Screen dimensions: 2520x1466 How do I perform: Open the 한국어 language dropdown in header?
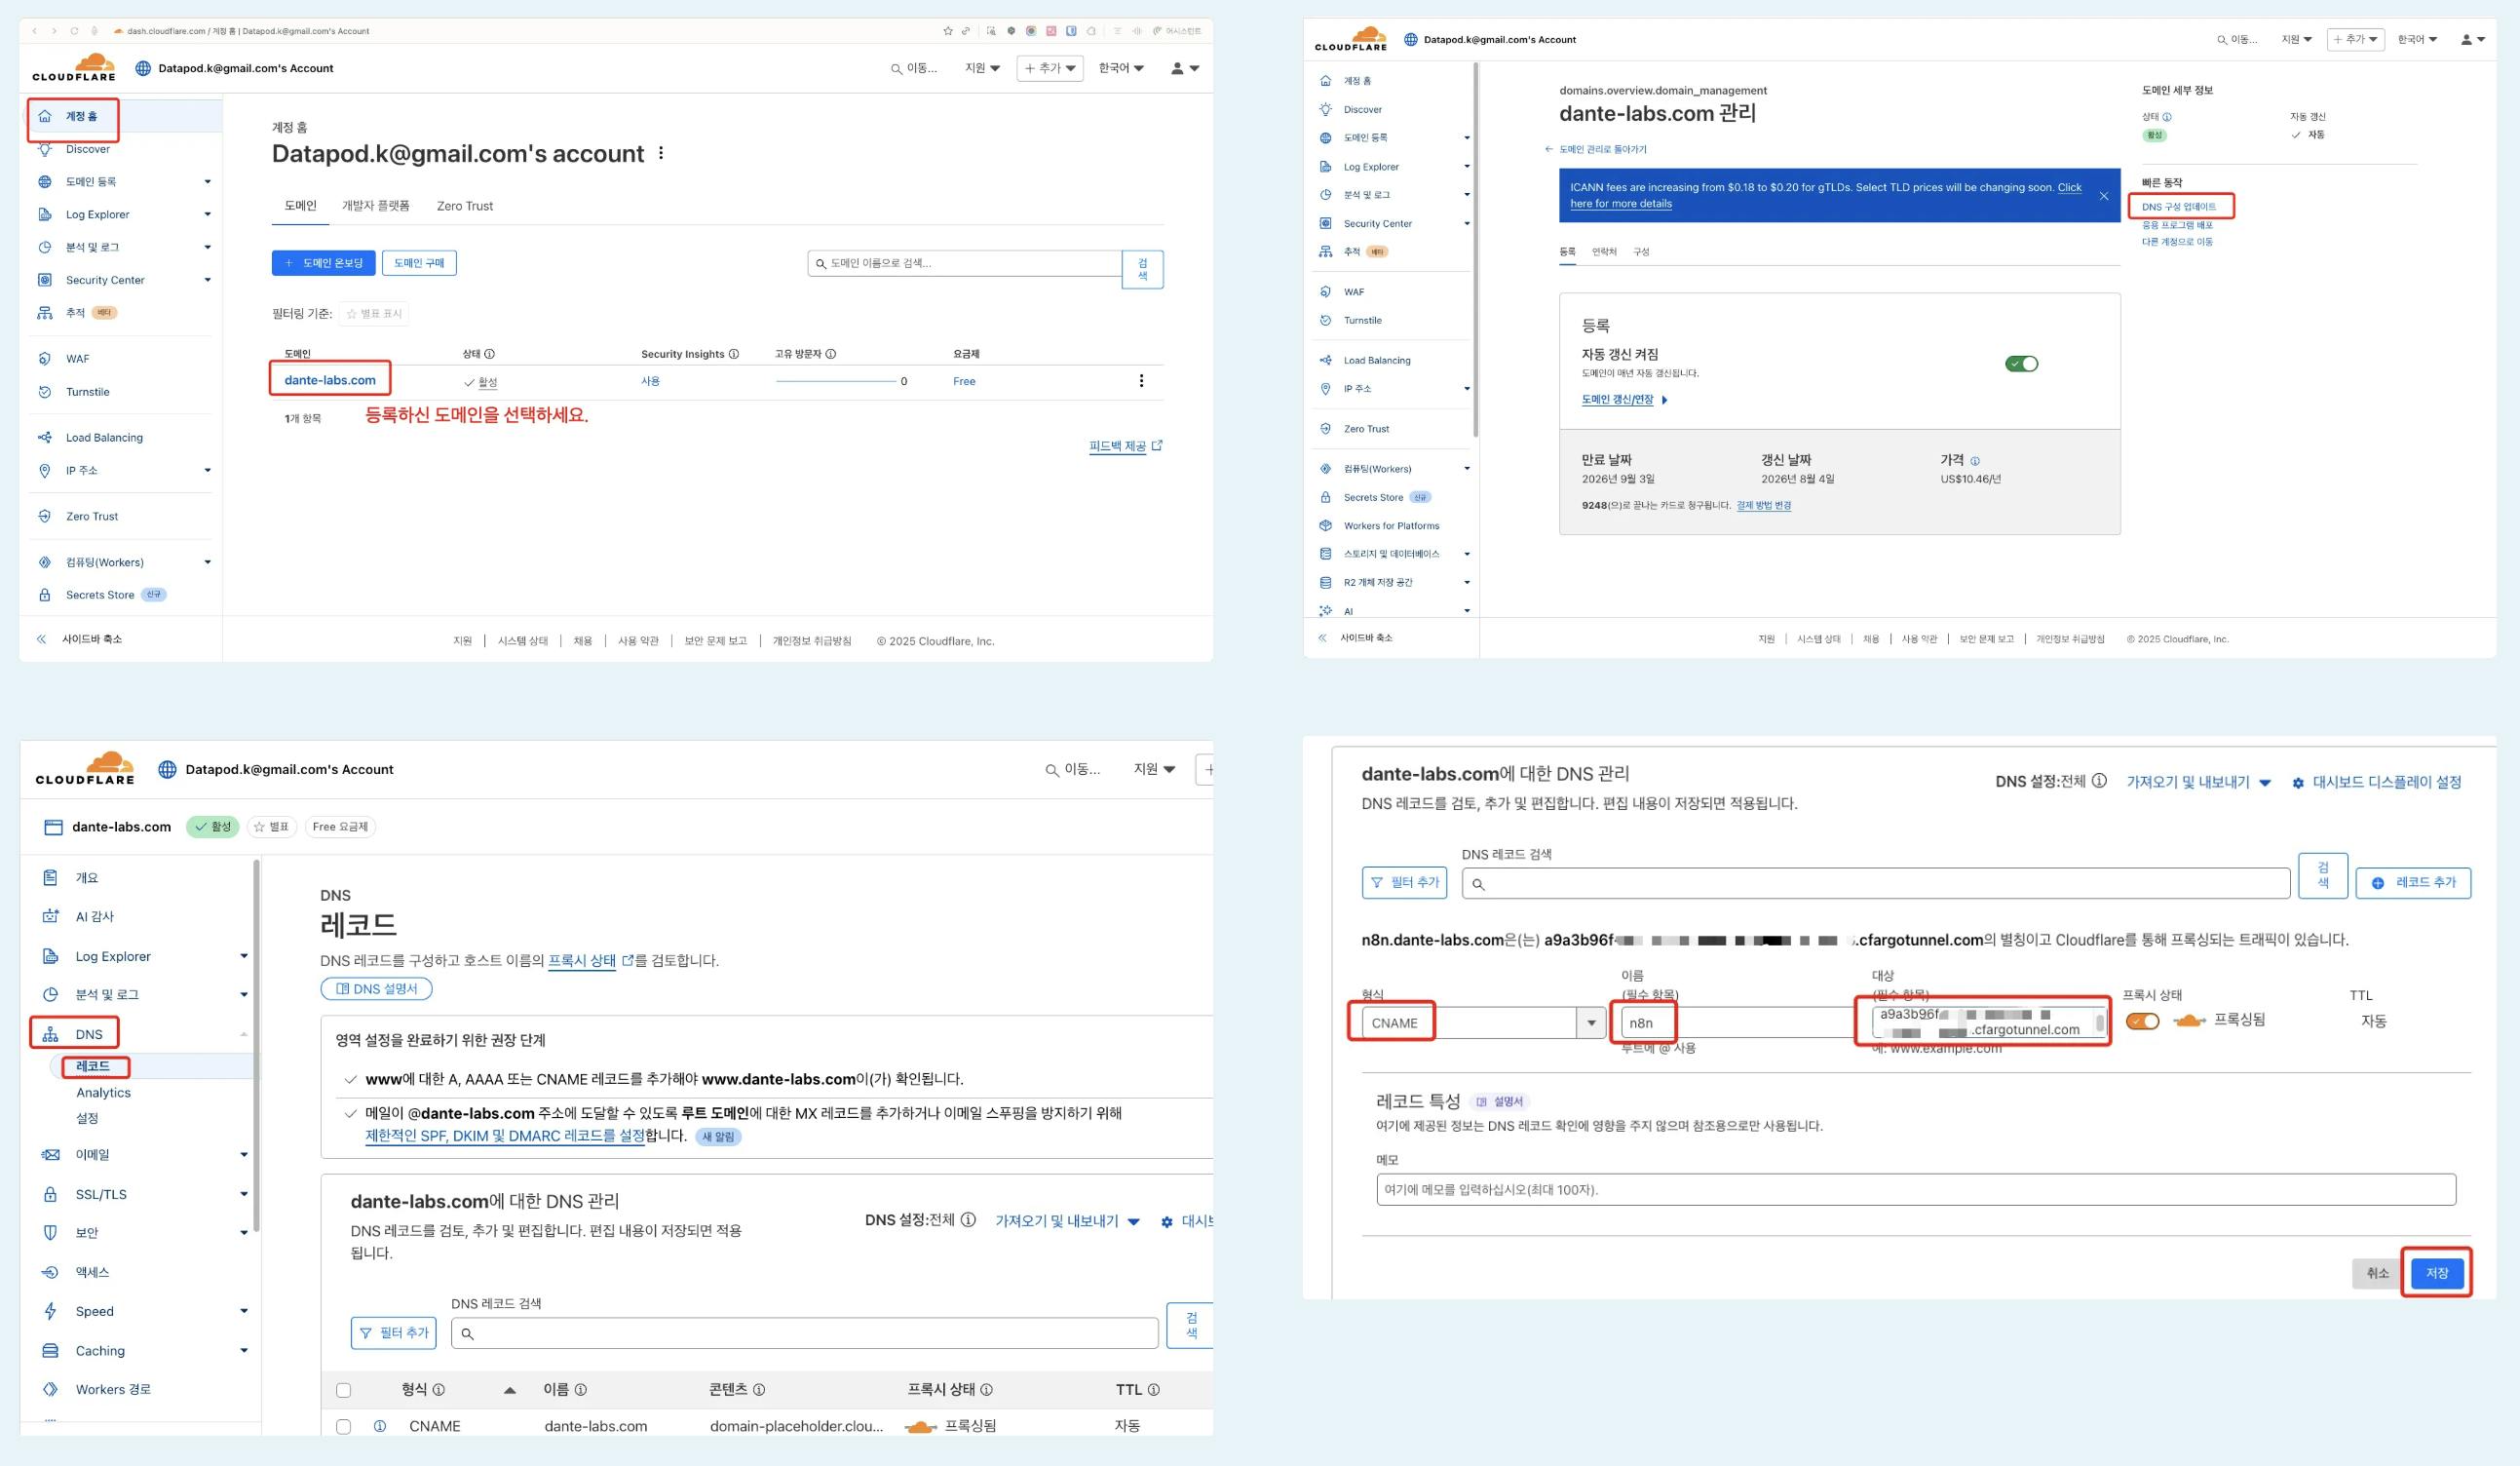(1121, 68)
